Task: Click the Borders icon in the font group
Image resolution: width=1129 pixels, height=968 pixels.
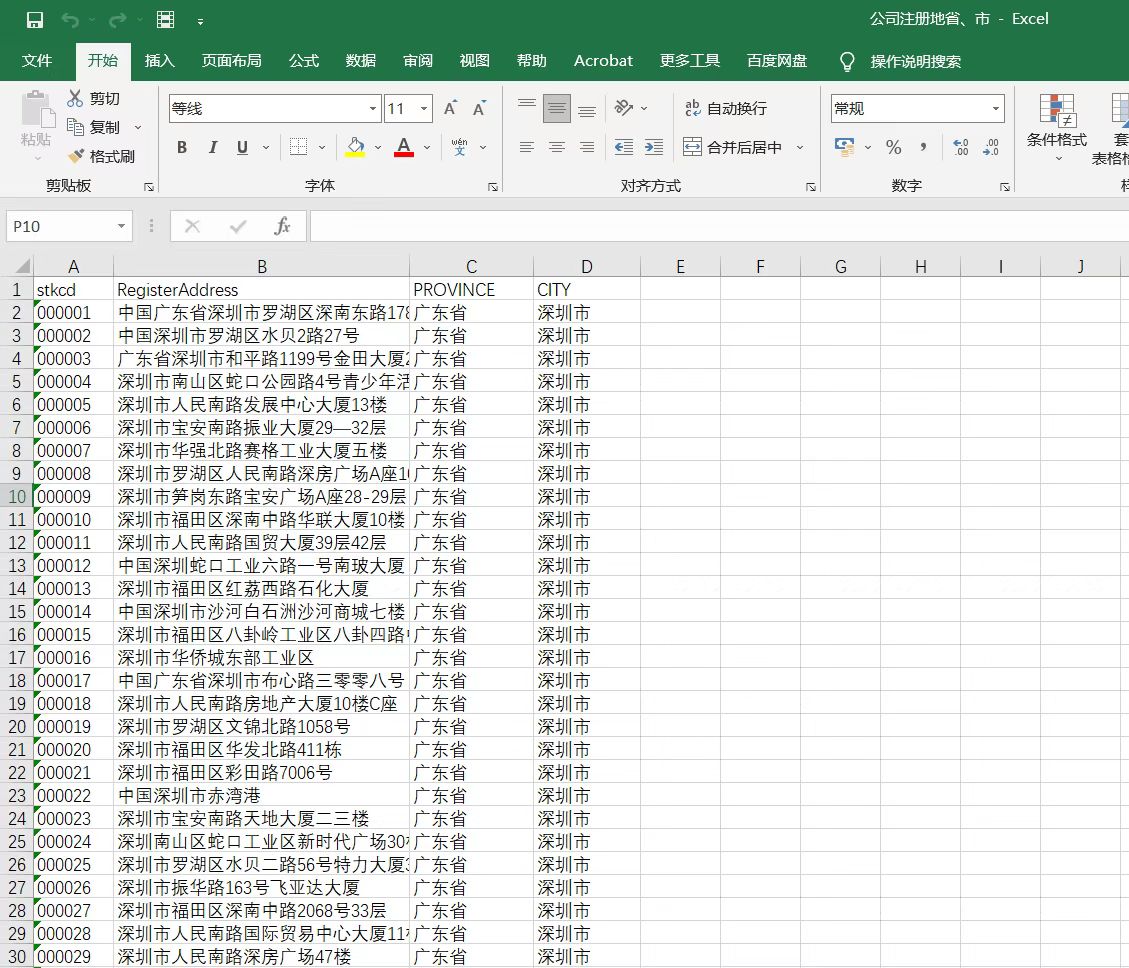Action: pyautogui.click(x=298, y=147)
